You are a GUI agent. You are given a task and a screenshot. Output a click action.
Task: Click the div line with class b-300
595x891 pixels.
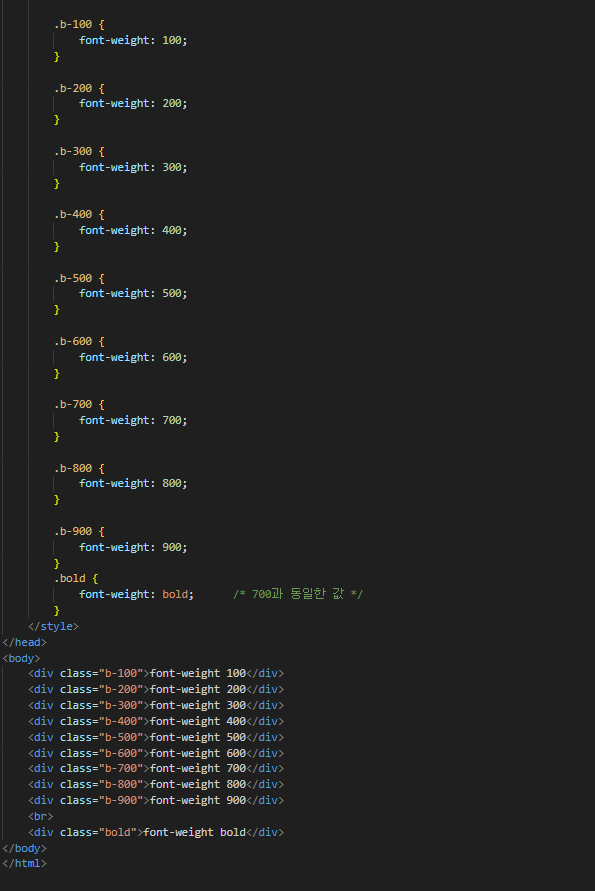coord(156,705)
